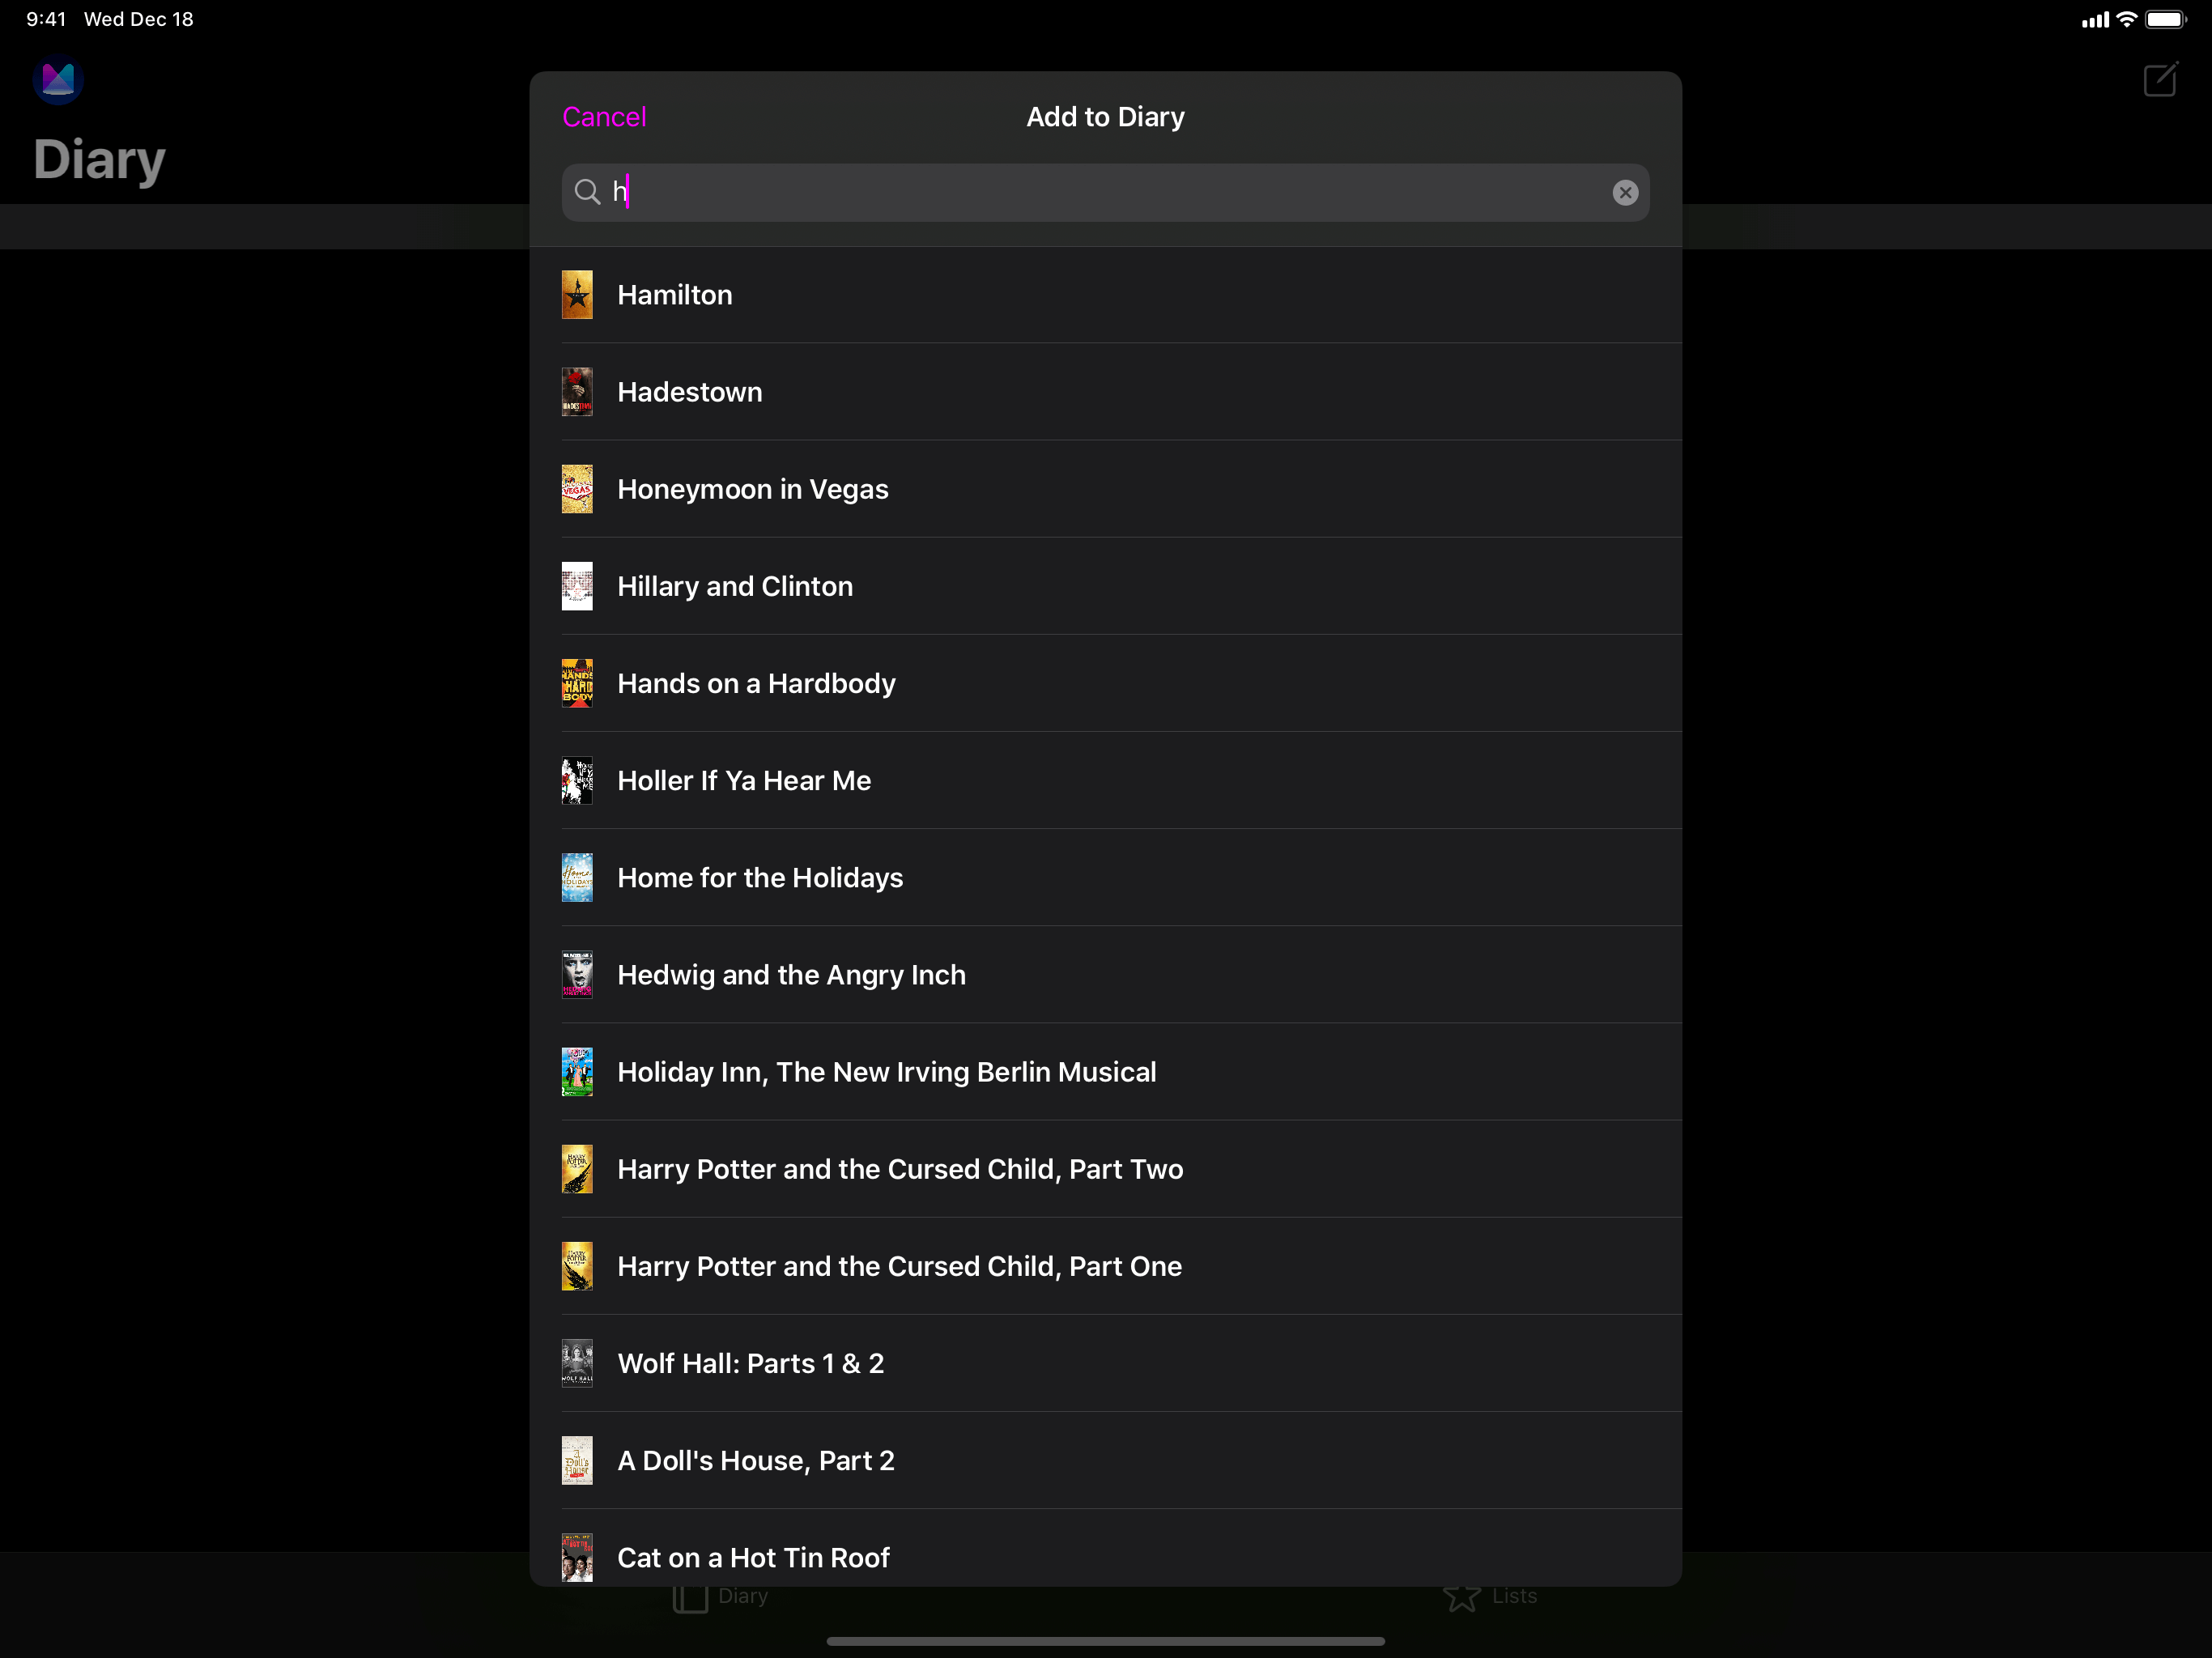The image size is (2212, 1658).
Task: Tap the Hadestown poster thumbnail
Action: pos(577,392)
